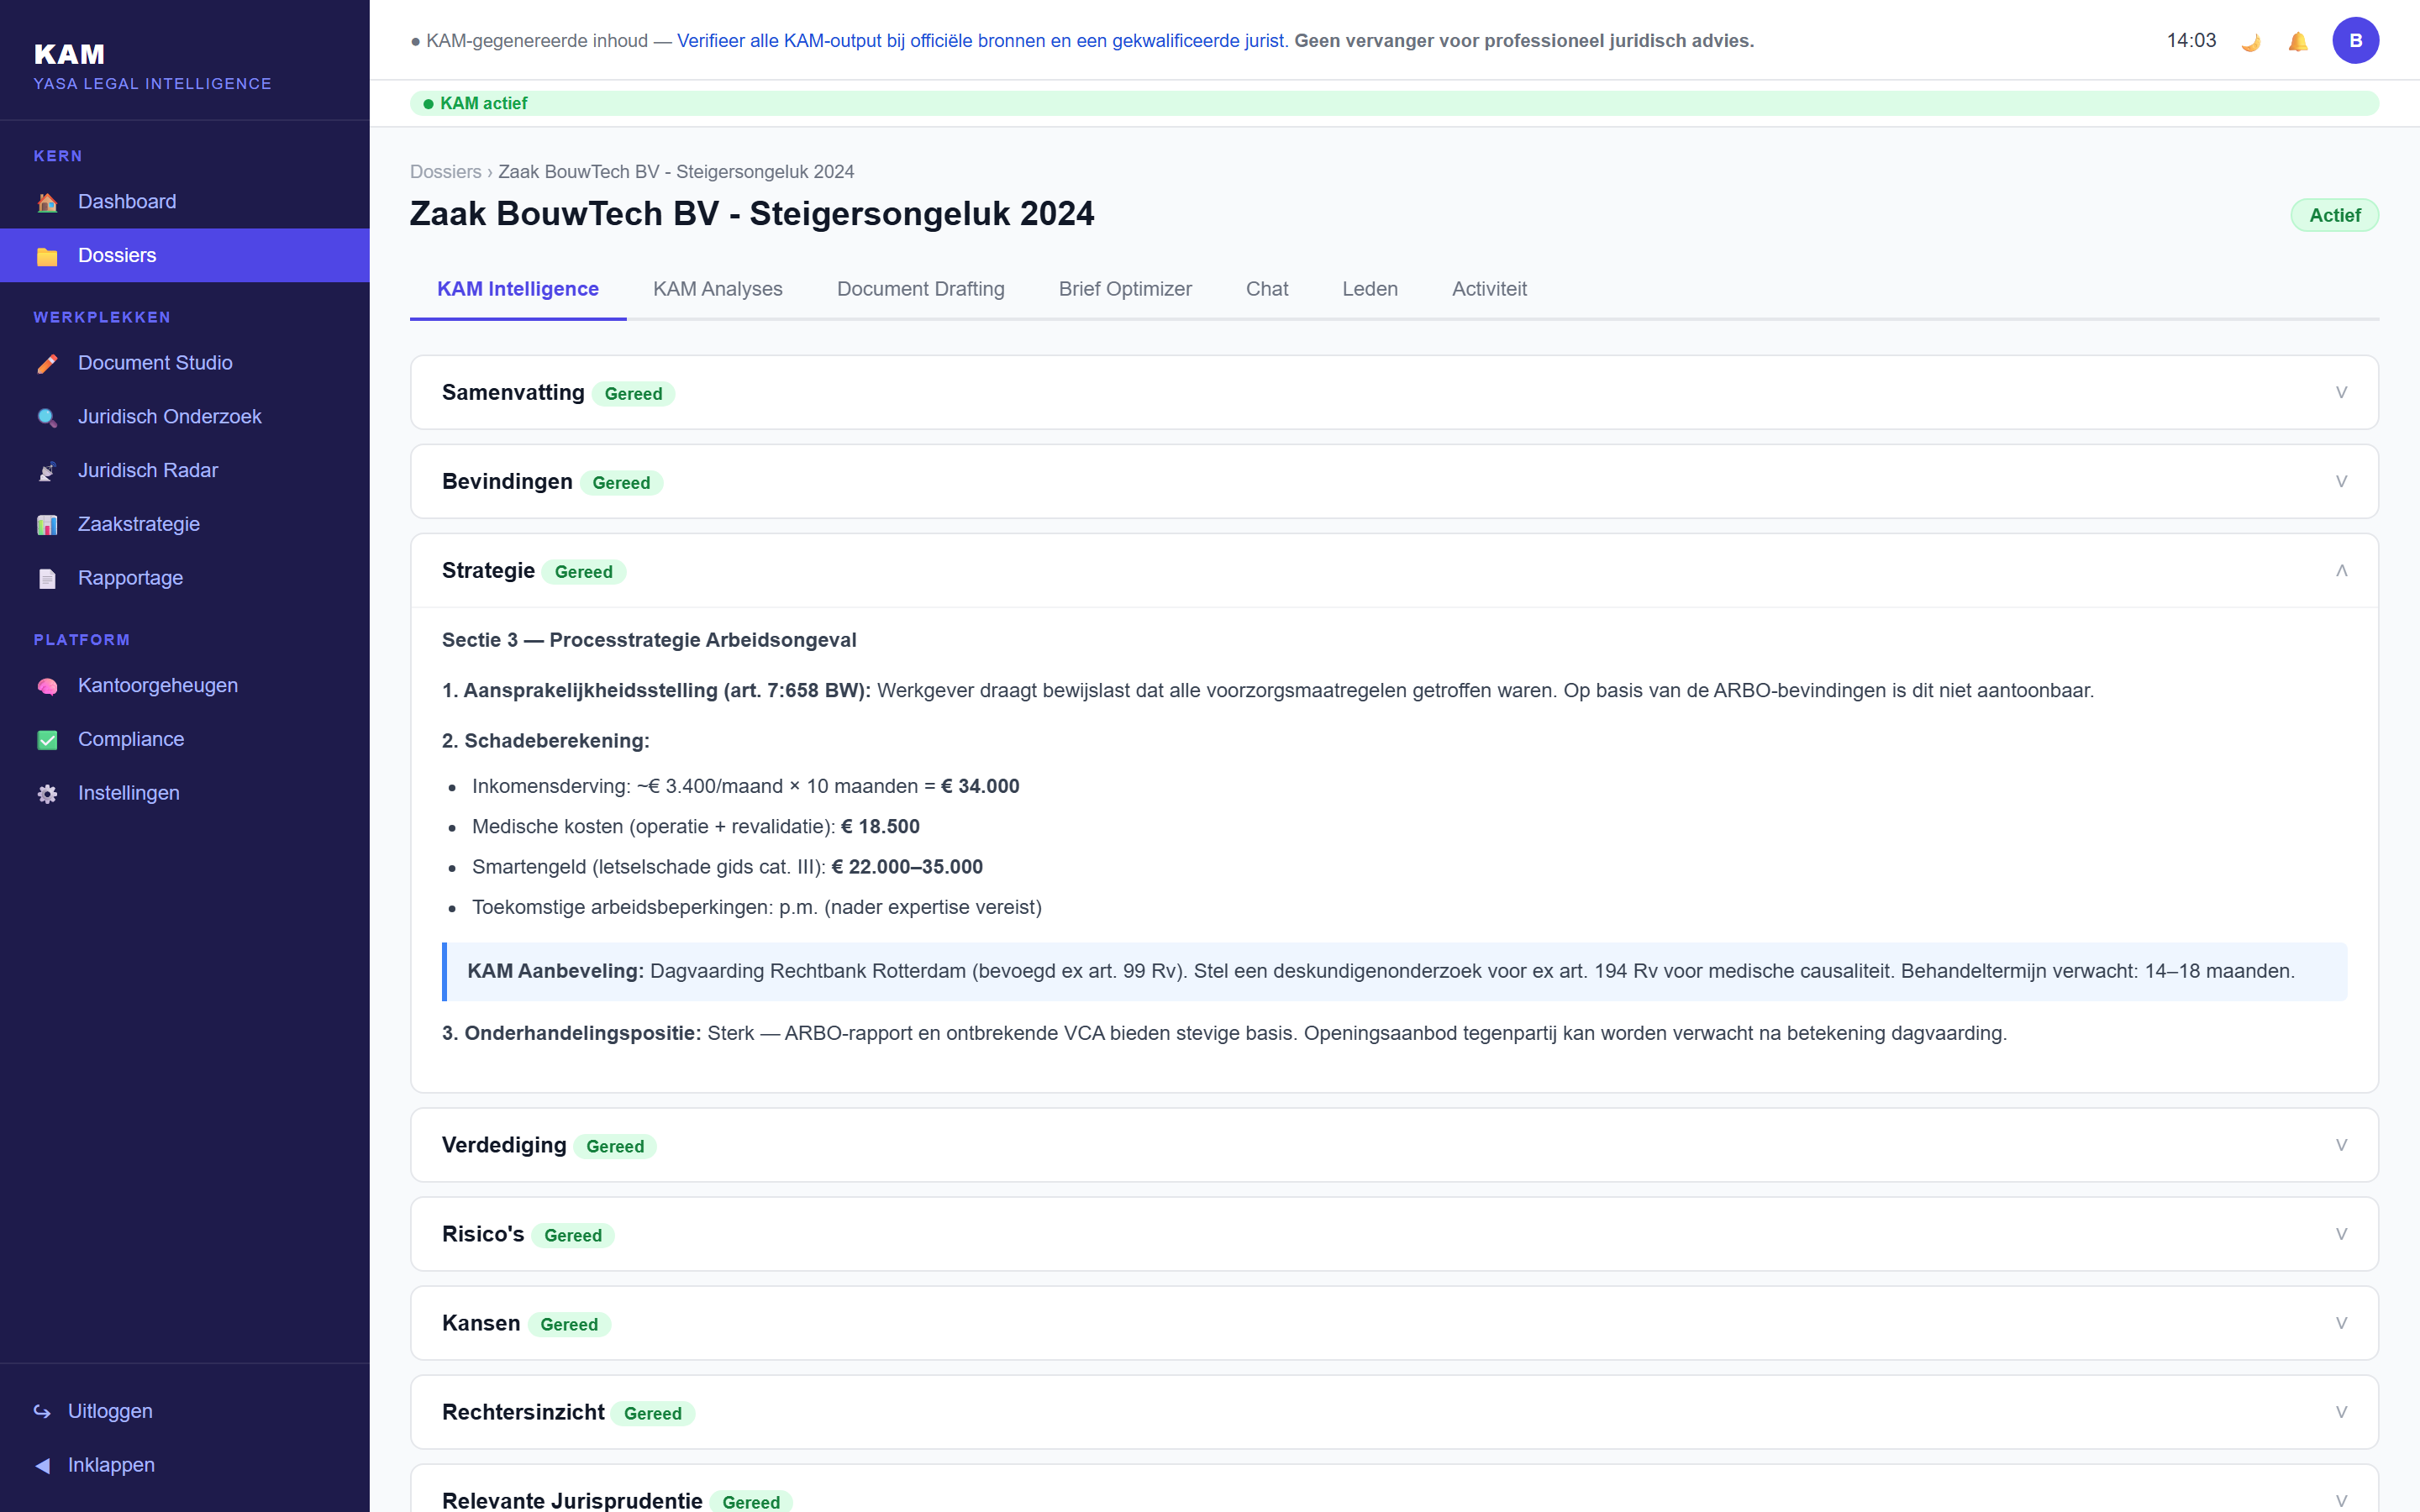Expand the Rechtersinzicht section chevron
Image resolution: width=2420 pixels, height=1512 pixels.
[2341, 1412]
